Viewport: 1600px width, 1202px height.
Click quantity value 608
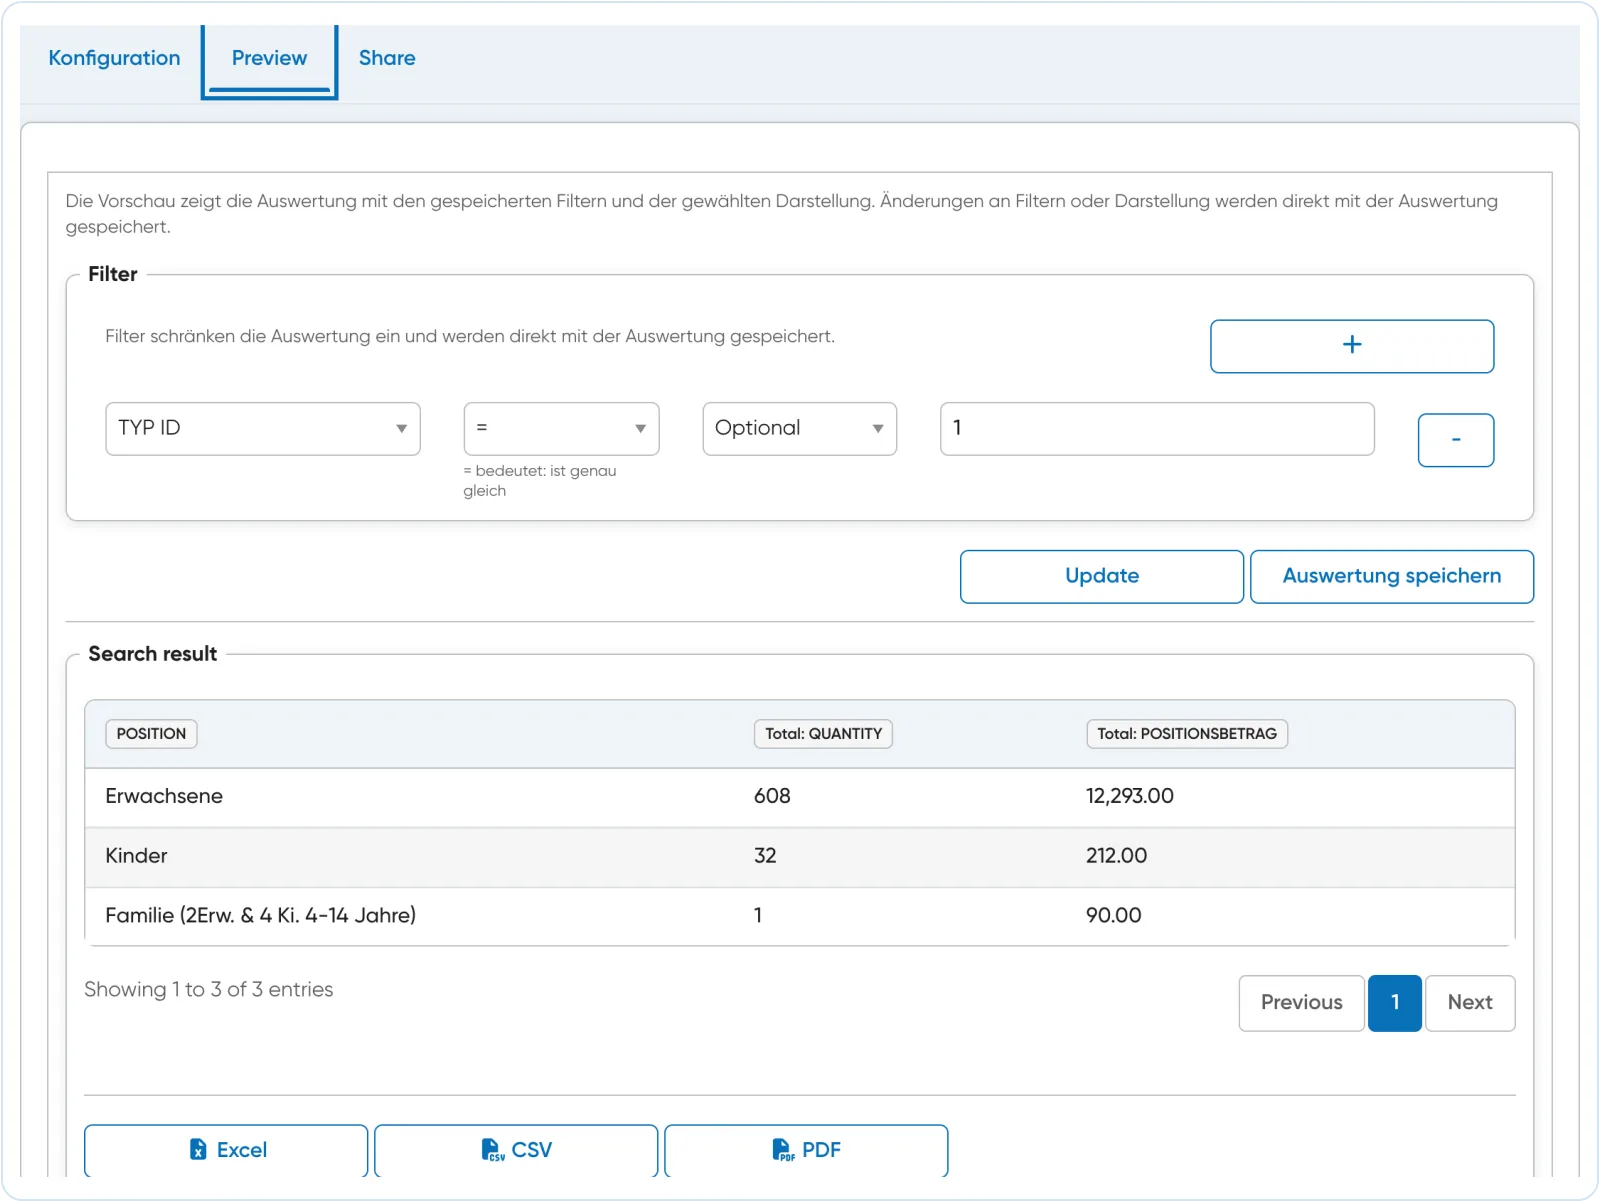coord(772,796)
